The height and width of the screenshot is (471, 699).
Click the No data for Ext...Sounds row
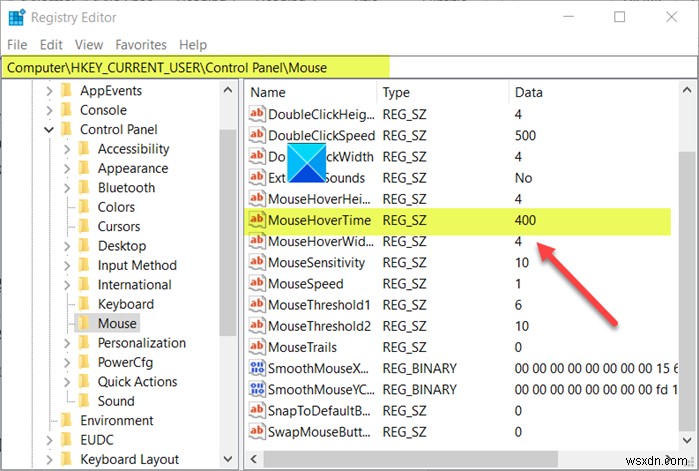point(523,178)
